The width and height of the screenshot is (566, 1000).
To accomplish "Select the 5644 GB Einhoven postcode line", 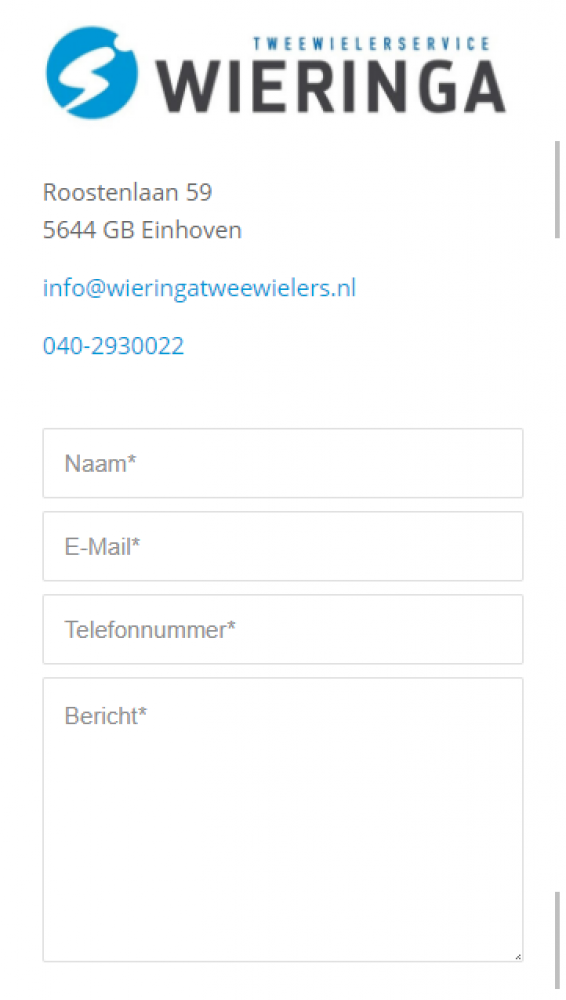I will pos(142,230).
